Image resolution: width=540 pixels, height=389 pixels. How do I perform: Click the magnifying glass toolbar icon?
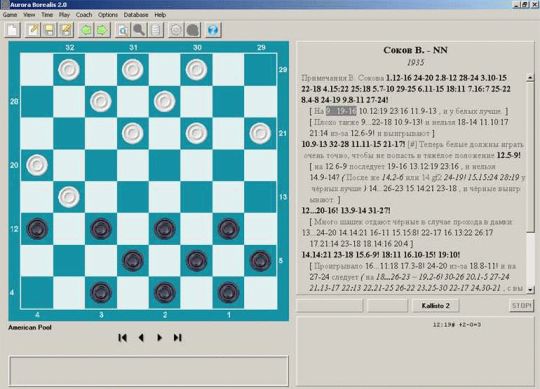pyautogui.click(x=139, y=30)
